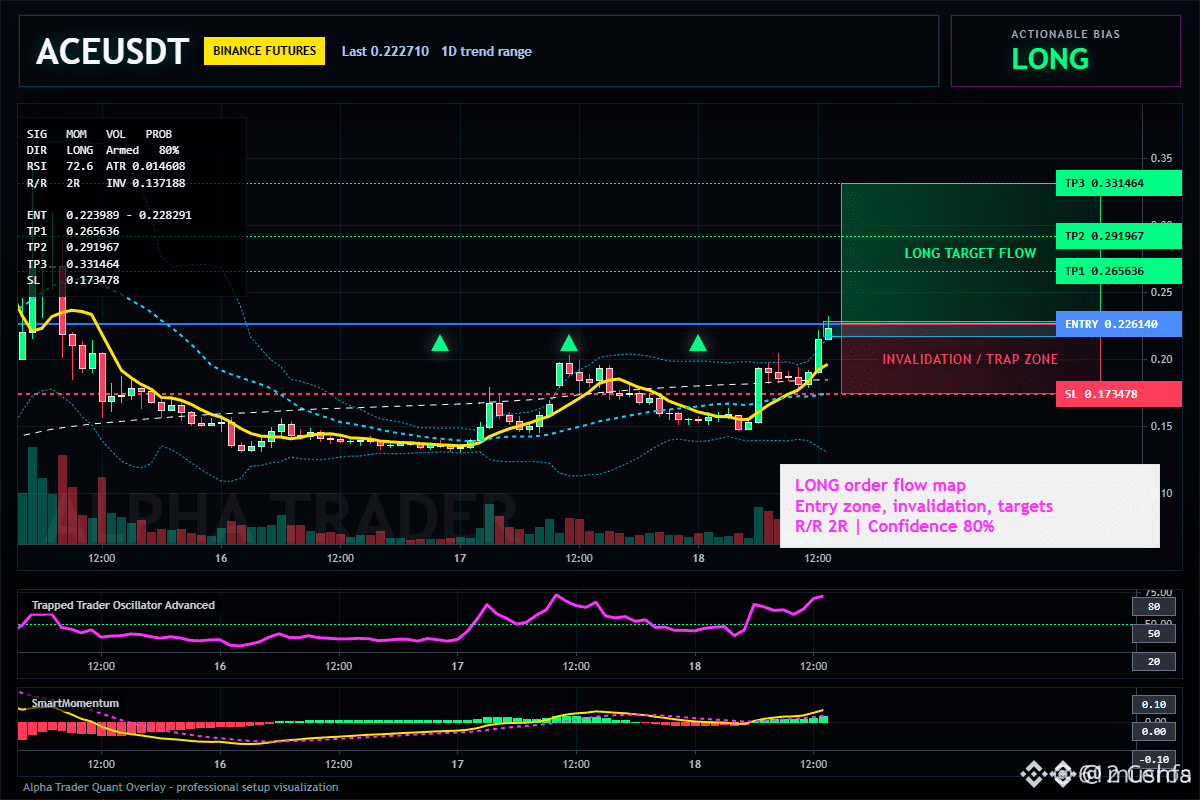1200x800 pixels.
Task: Select the TP3 0.331464 price tag
Action: coord(1118,184)
